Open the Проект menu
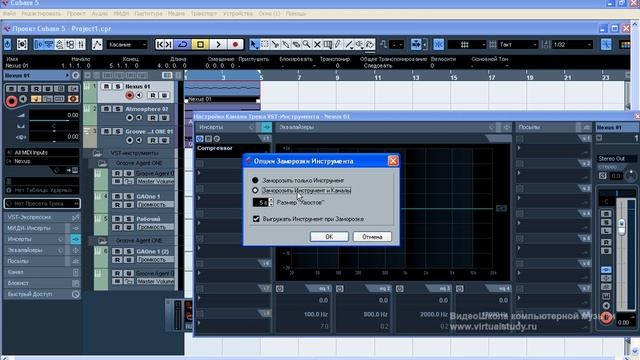Screen dimensions: 640x360 (76, 13)
